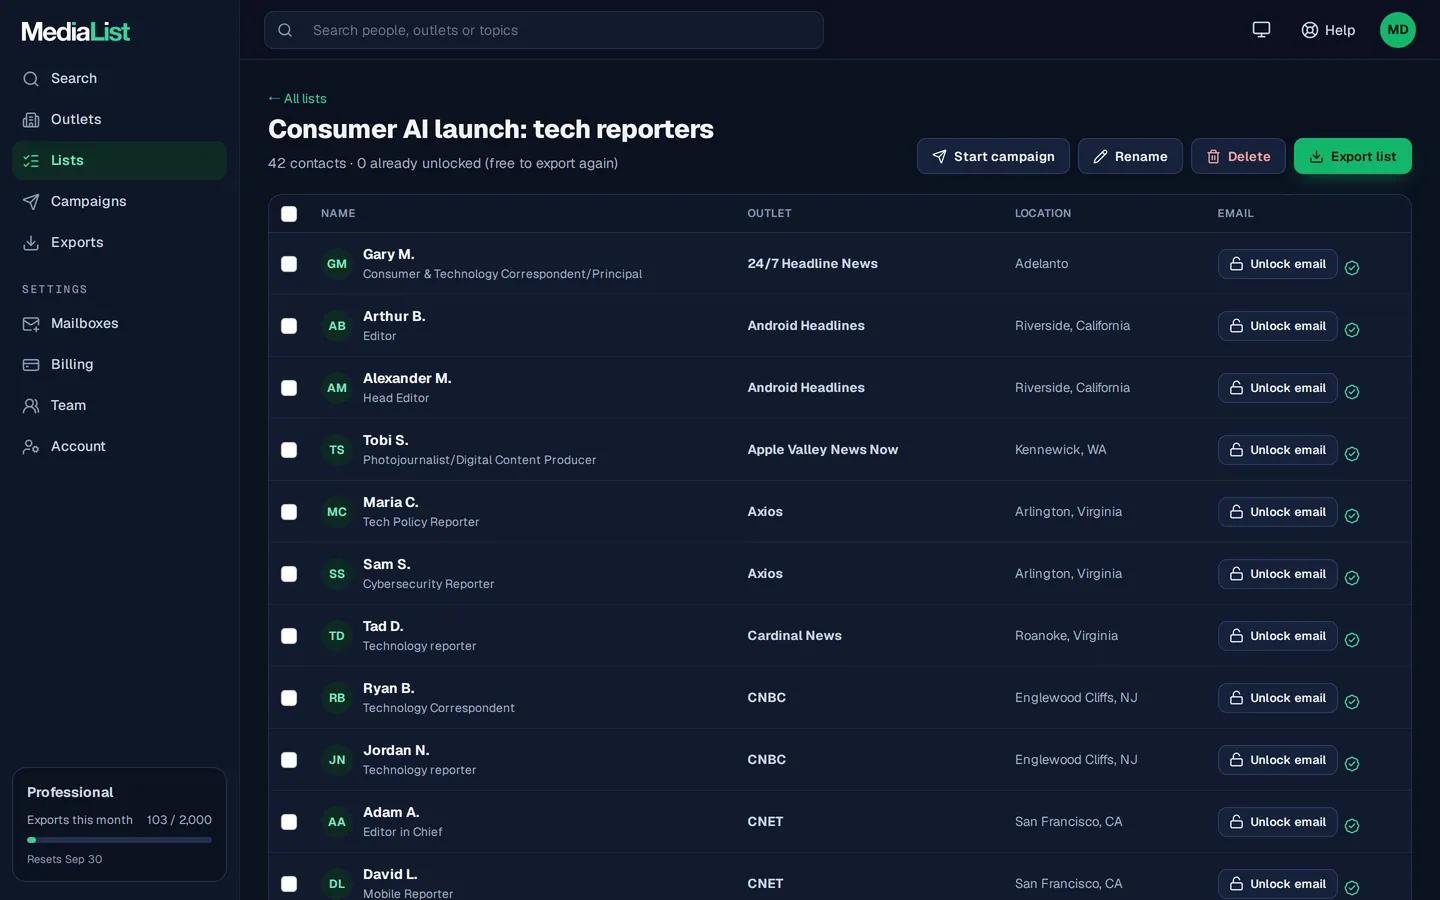Click the Professional plan card

(x=119, y=824)
